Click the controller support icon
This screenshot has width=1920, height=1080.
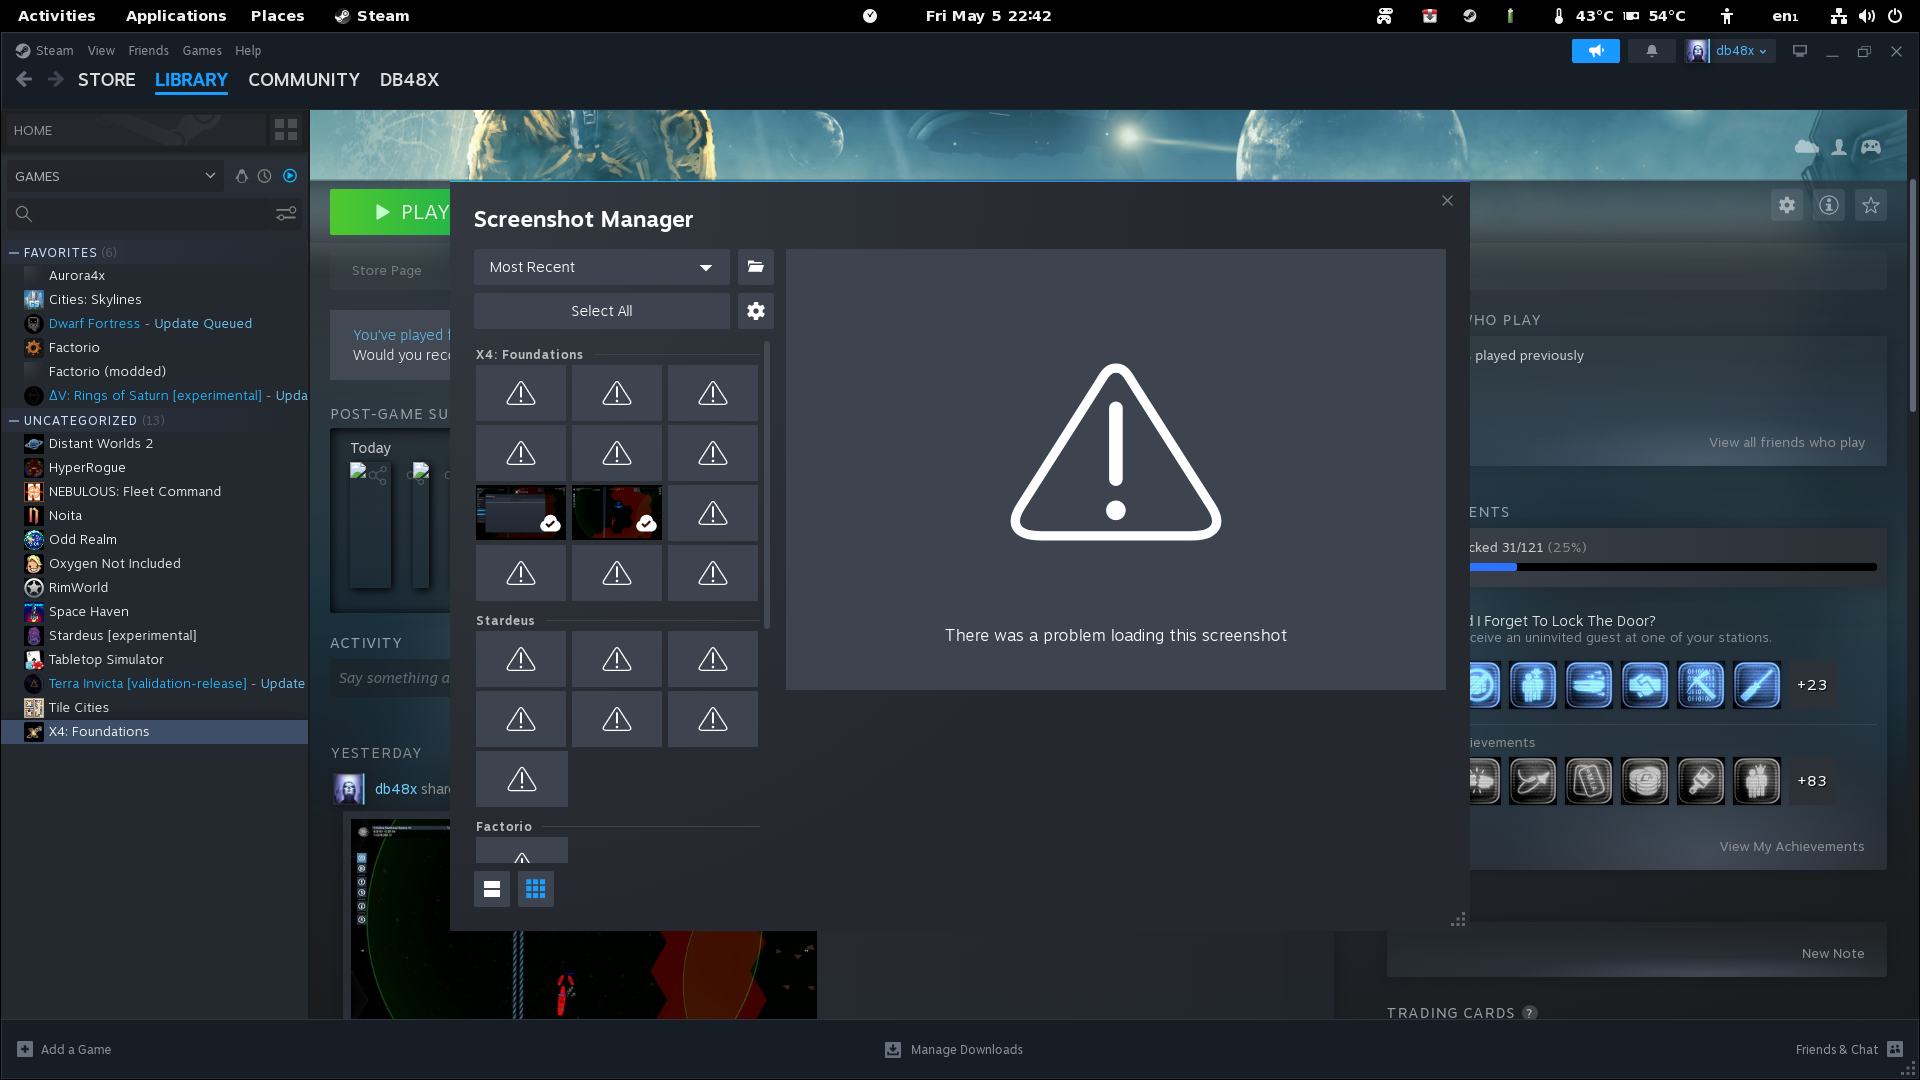click(x=1871, y=147)
